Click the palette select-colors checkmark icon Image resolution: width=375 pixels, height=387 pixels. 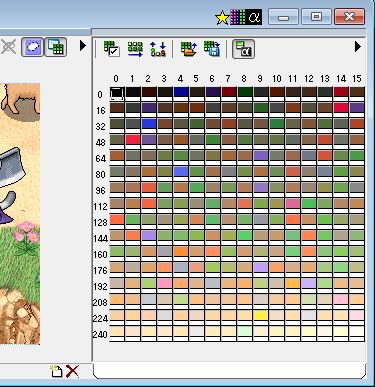[x=111, y=49]
